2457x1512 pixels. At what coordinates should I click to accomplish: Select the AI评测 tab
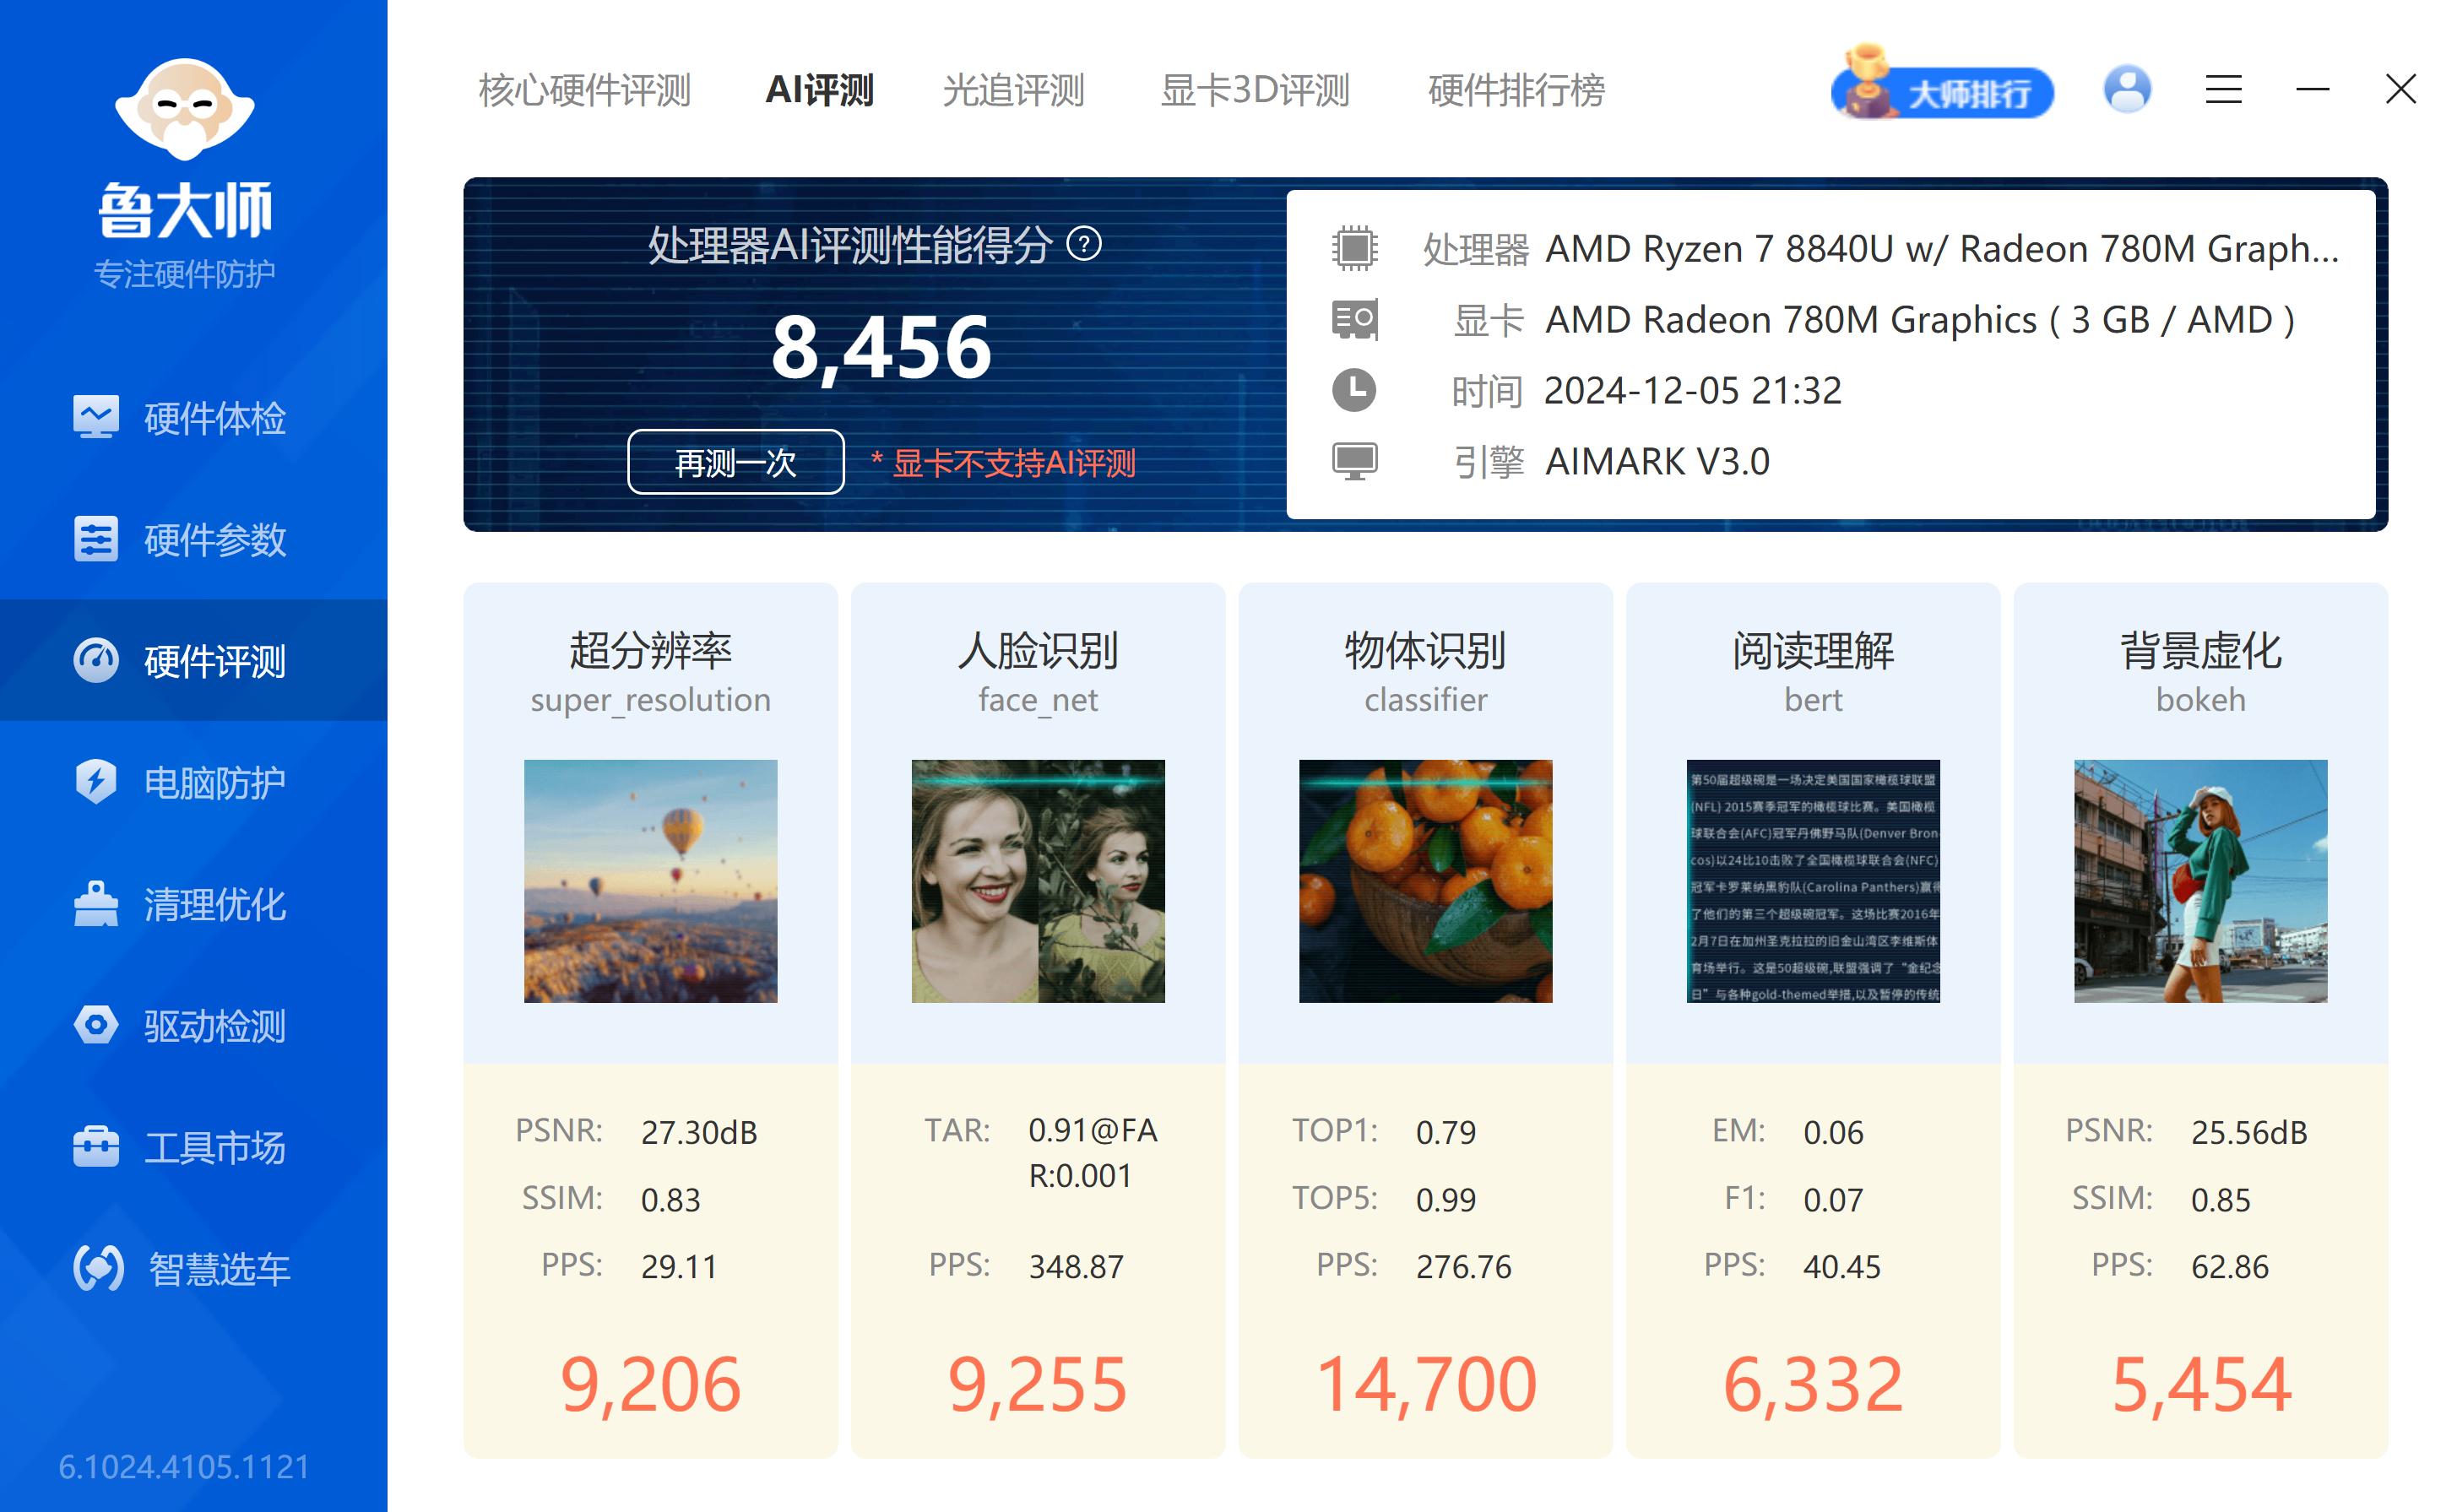point(819,90)
